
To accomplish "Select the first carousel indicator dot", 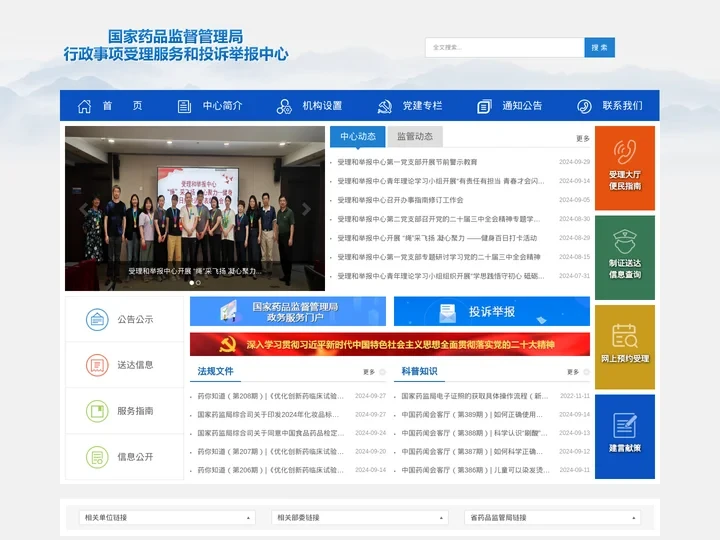I will click(x=191, y=283).
